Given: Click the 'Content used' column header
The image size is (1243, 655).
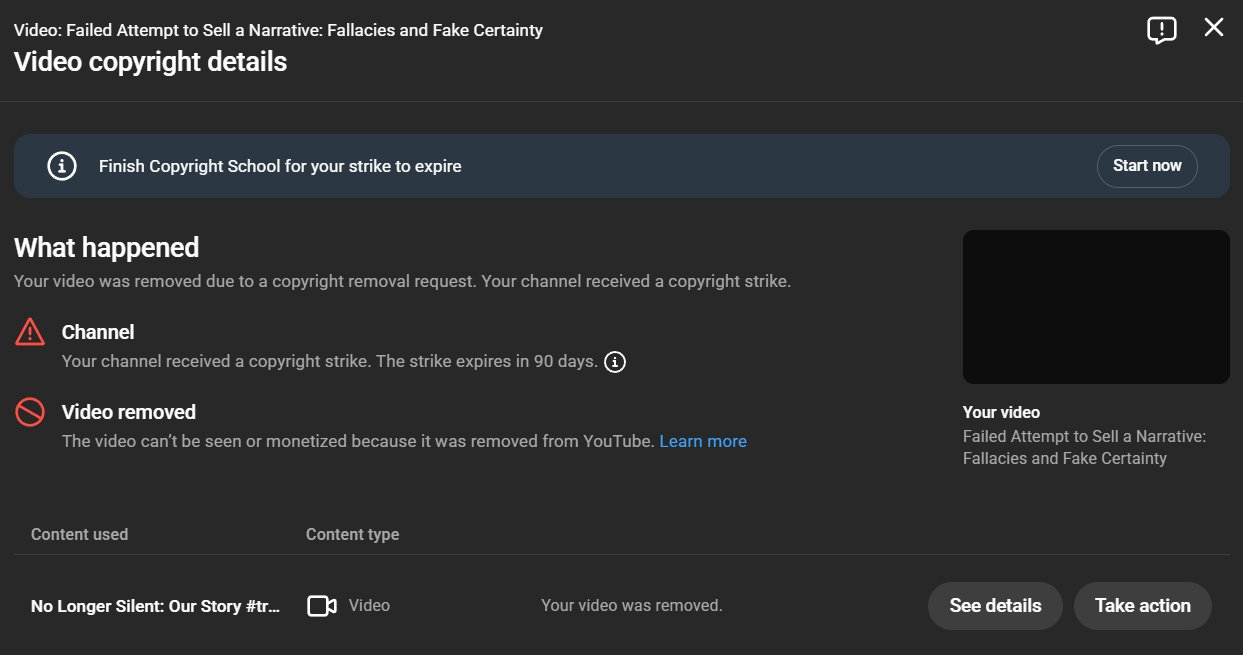Looking at the screenshot, I should tap(79, 534).
